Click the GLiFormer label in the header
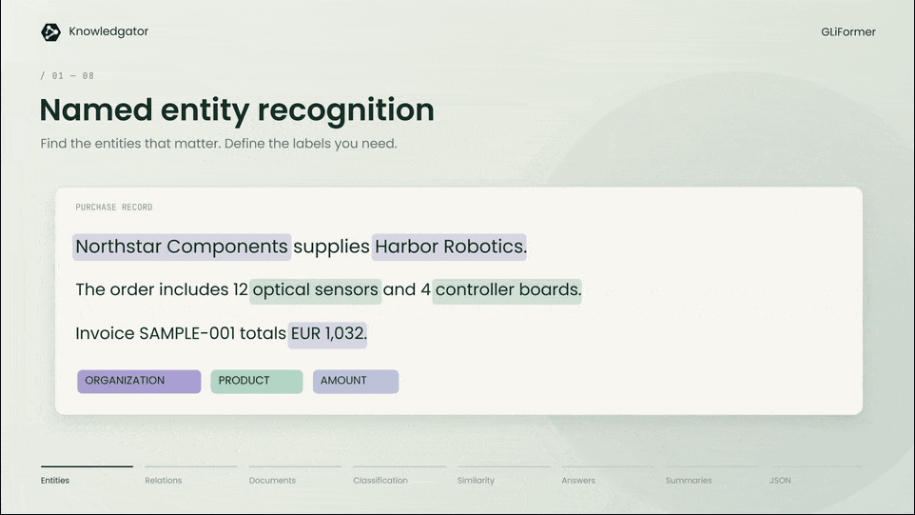The image size is (915, 515). 848,32
